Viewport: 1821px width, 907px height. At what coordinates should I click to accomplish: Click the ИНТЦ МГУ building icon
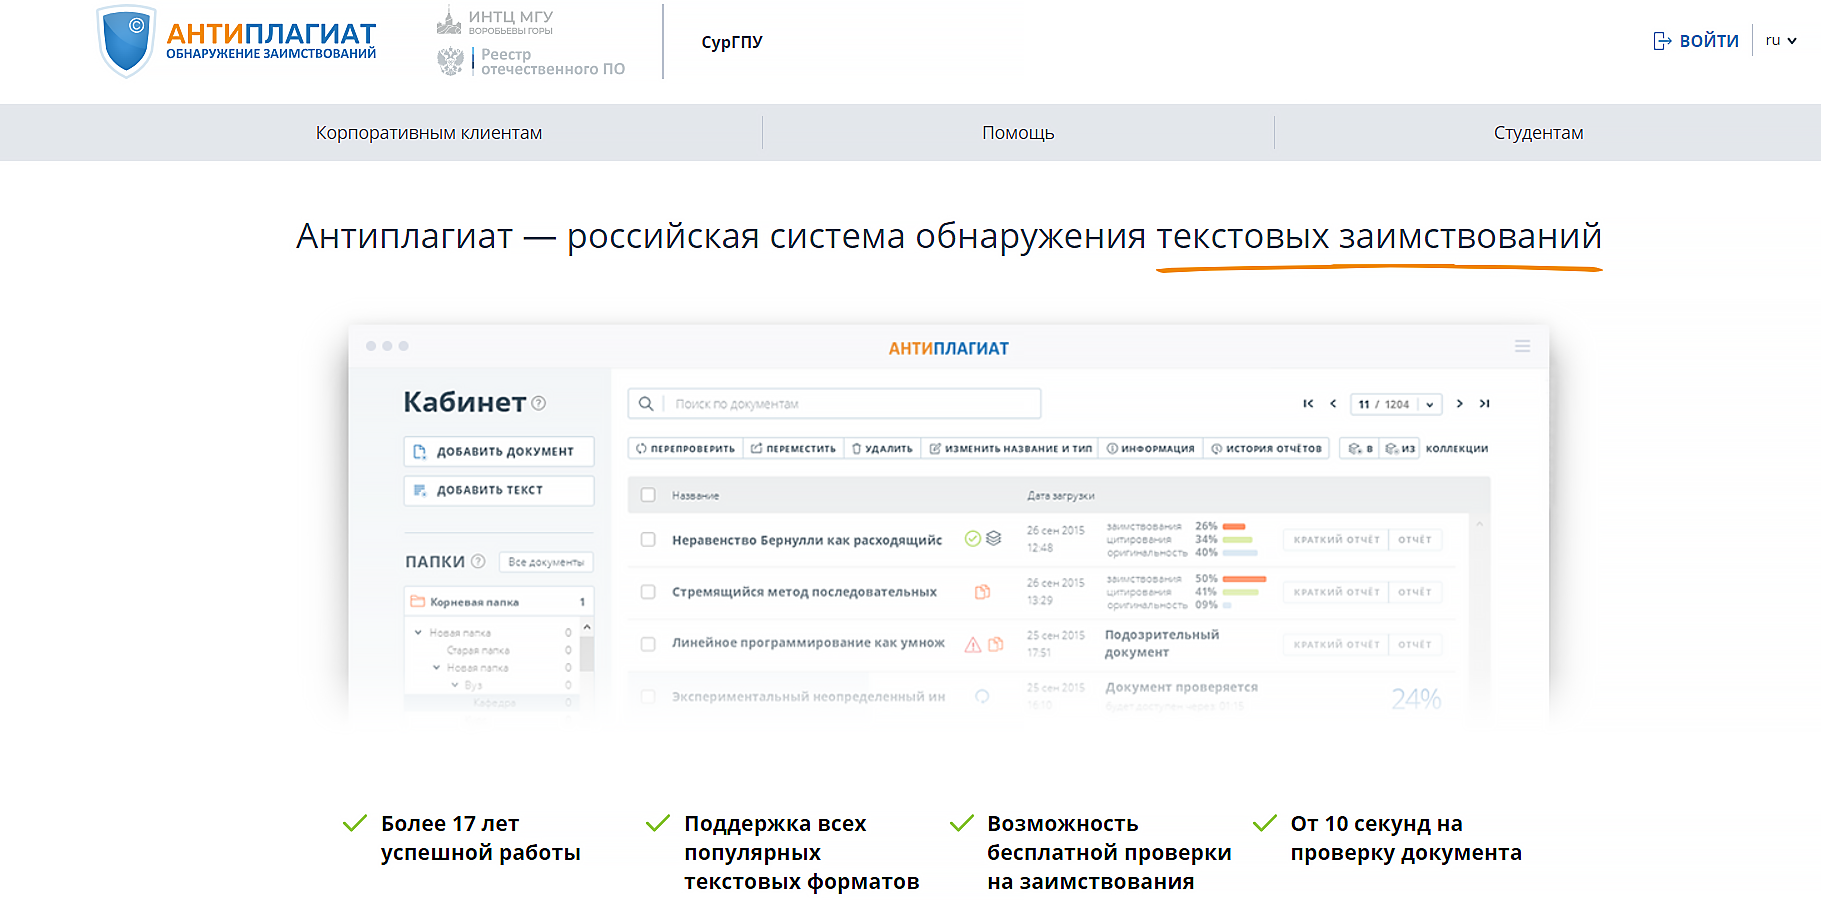(x=449, y=20)
